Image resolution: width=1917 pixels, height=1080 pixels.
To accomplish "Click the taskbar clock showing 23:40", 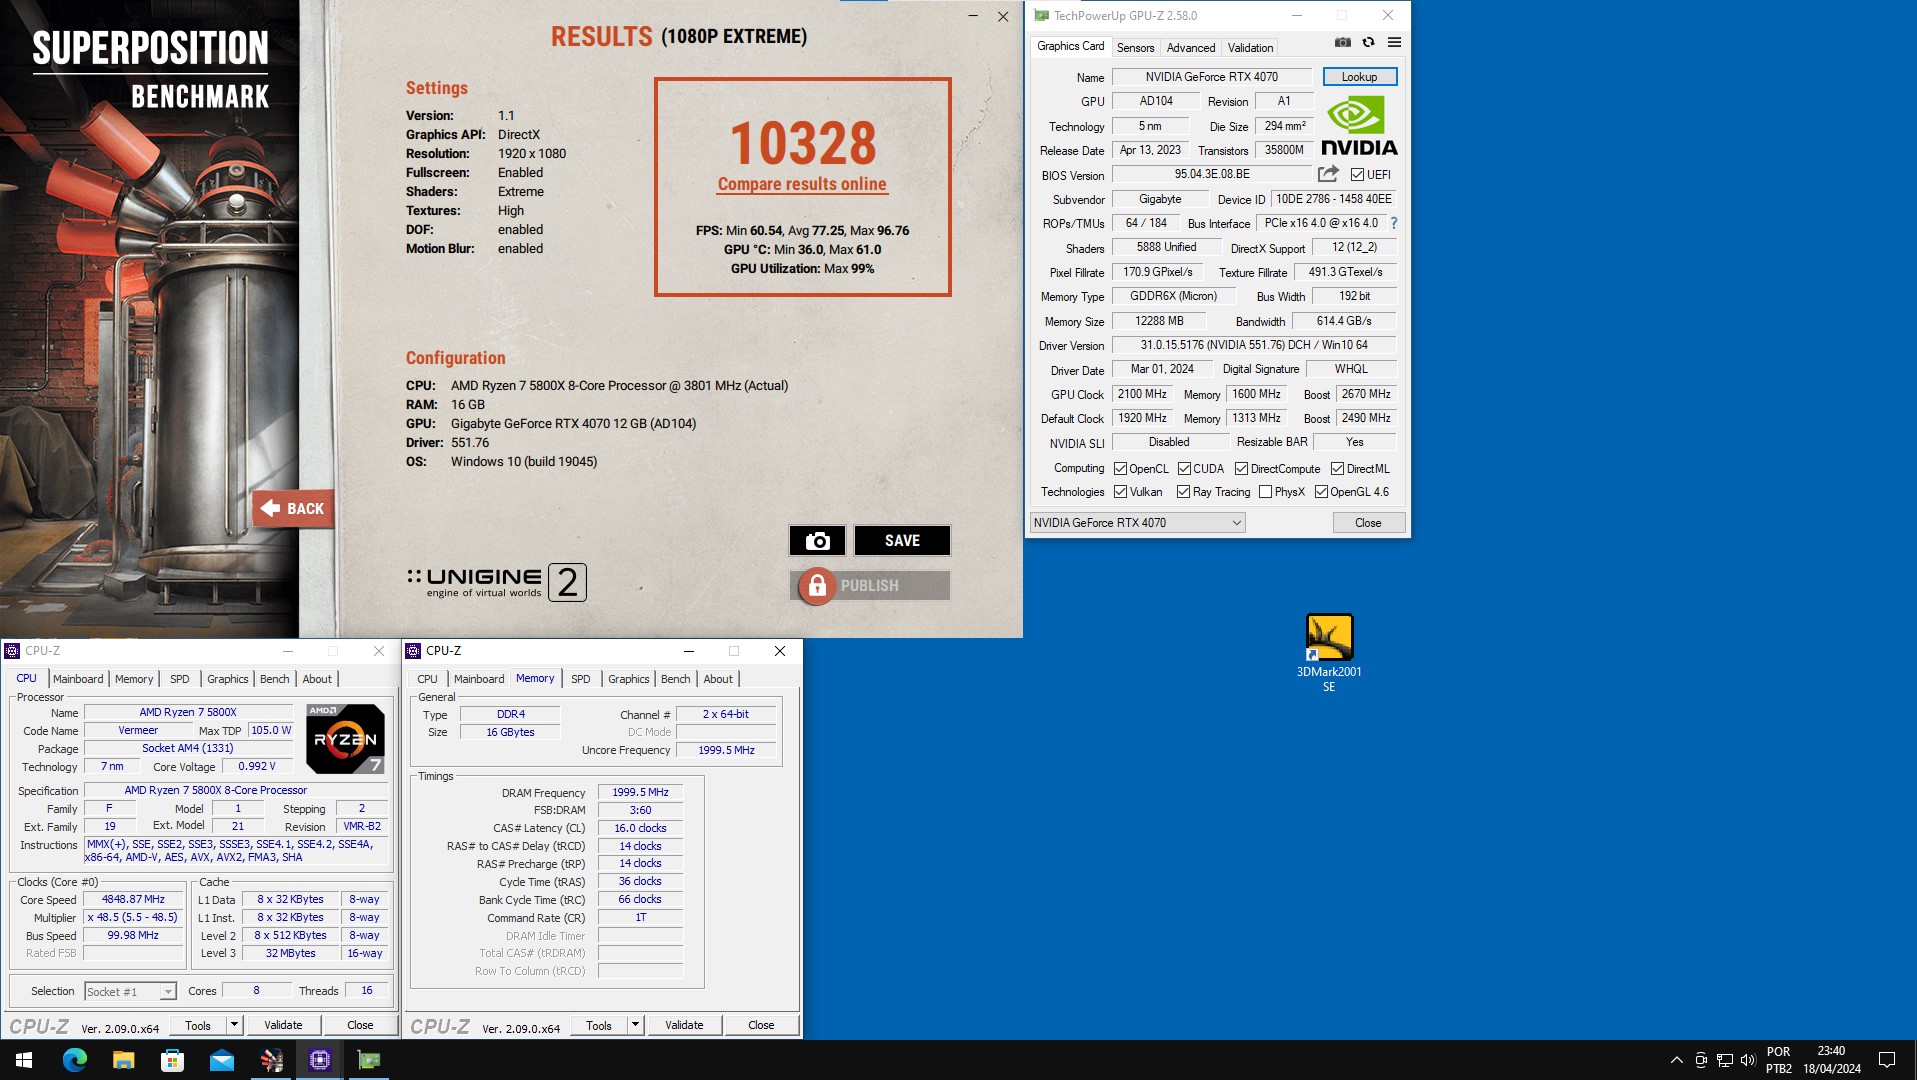I will click(x=1831, y=1060).
